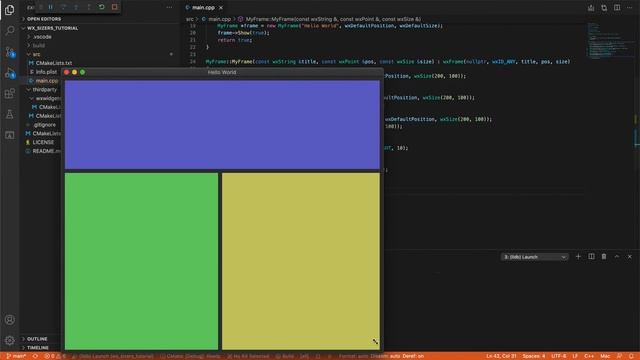Show errors and warnings in status bar
The width and height of the screenshot is (640, 360).
55,356
